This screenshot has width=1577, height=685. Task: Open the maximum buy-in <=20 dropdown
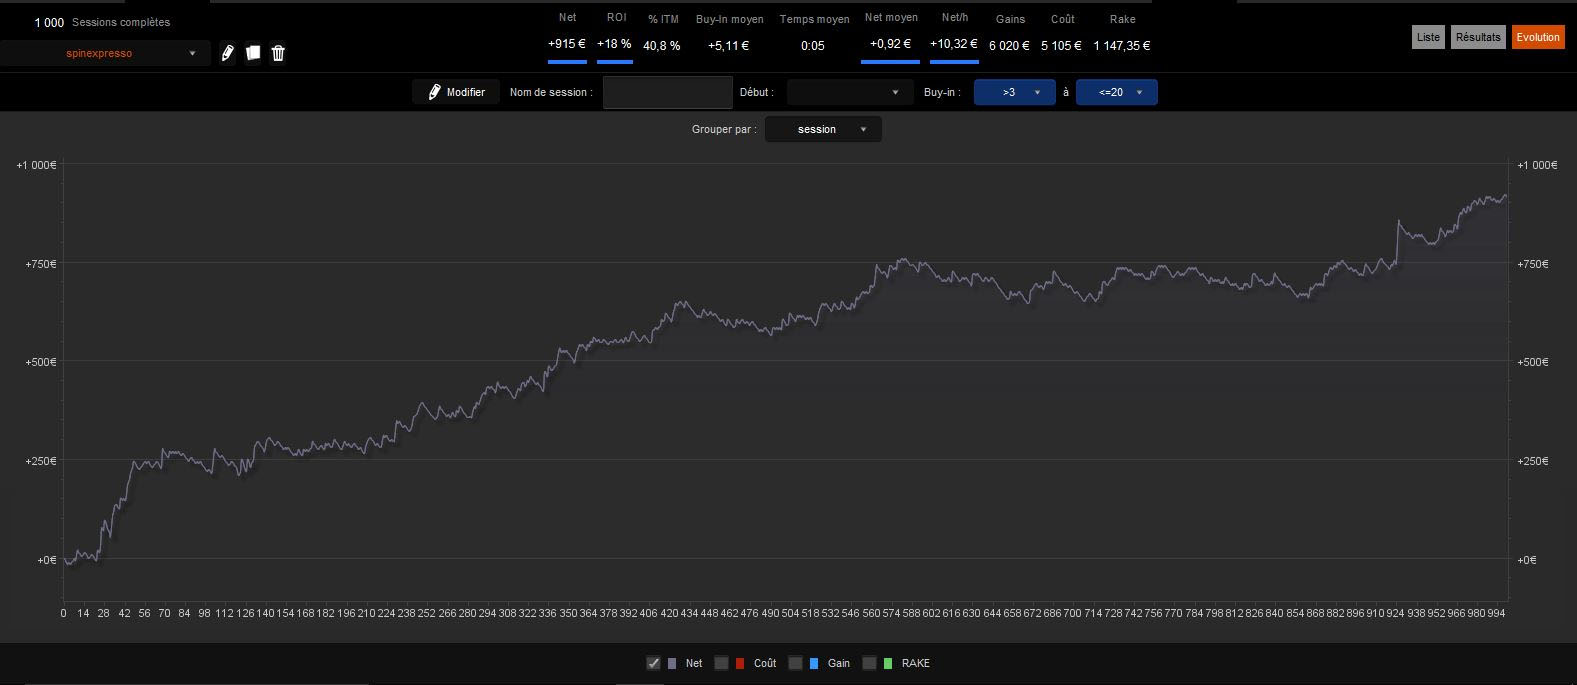(1116, 92)
